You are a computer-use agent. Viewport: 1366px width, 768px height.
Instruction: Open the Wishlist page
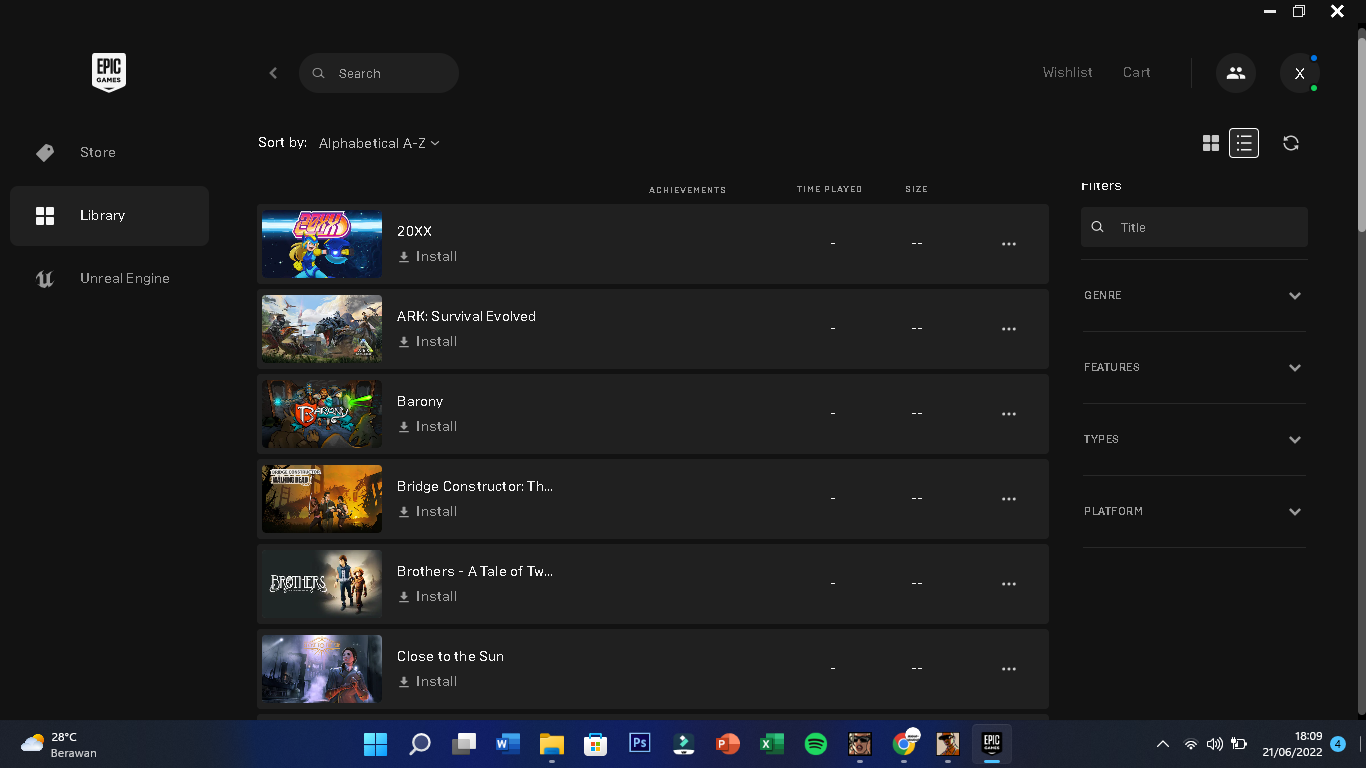coord(1067,72)
